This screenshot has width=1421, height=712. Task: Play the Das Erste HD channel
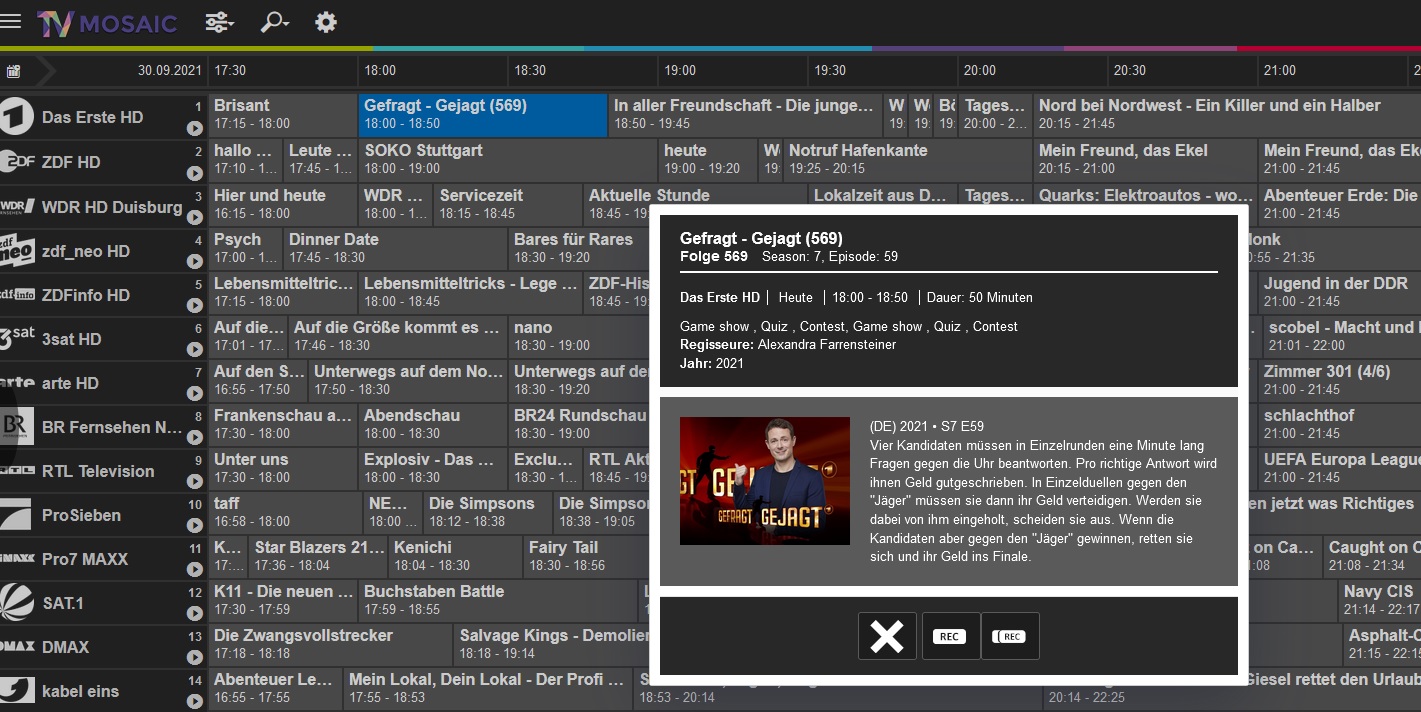point(194,128)
